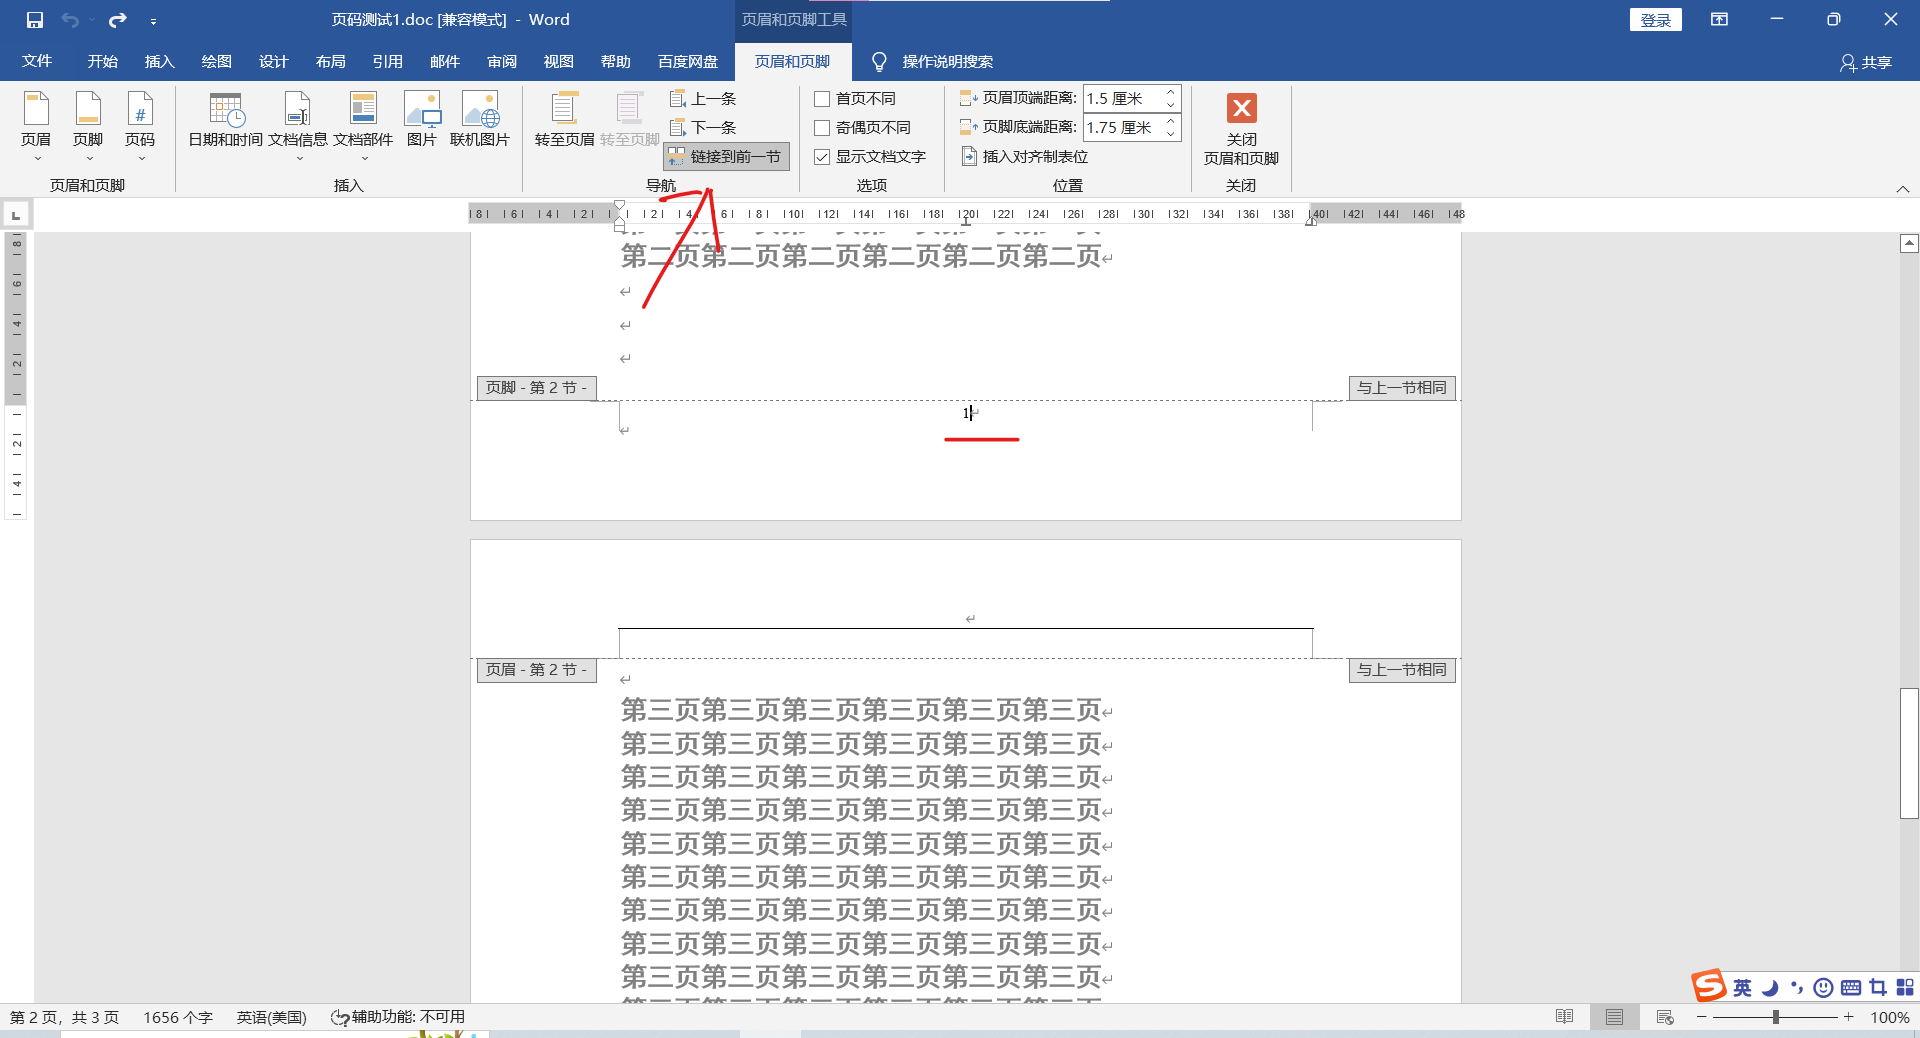Undo the last action
1920x1038 pixels.
tap(70, 20)
